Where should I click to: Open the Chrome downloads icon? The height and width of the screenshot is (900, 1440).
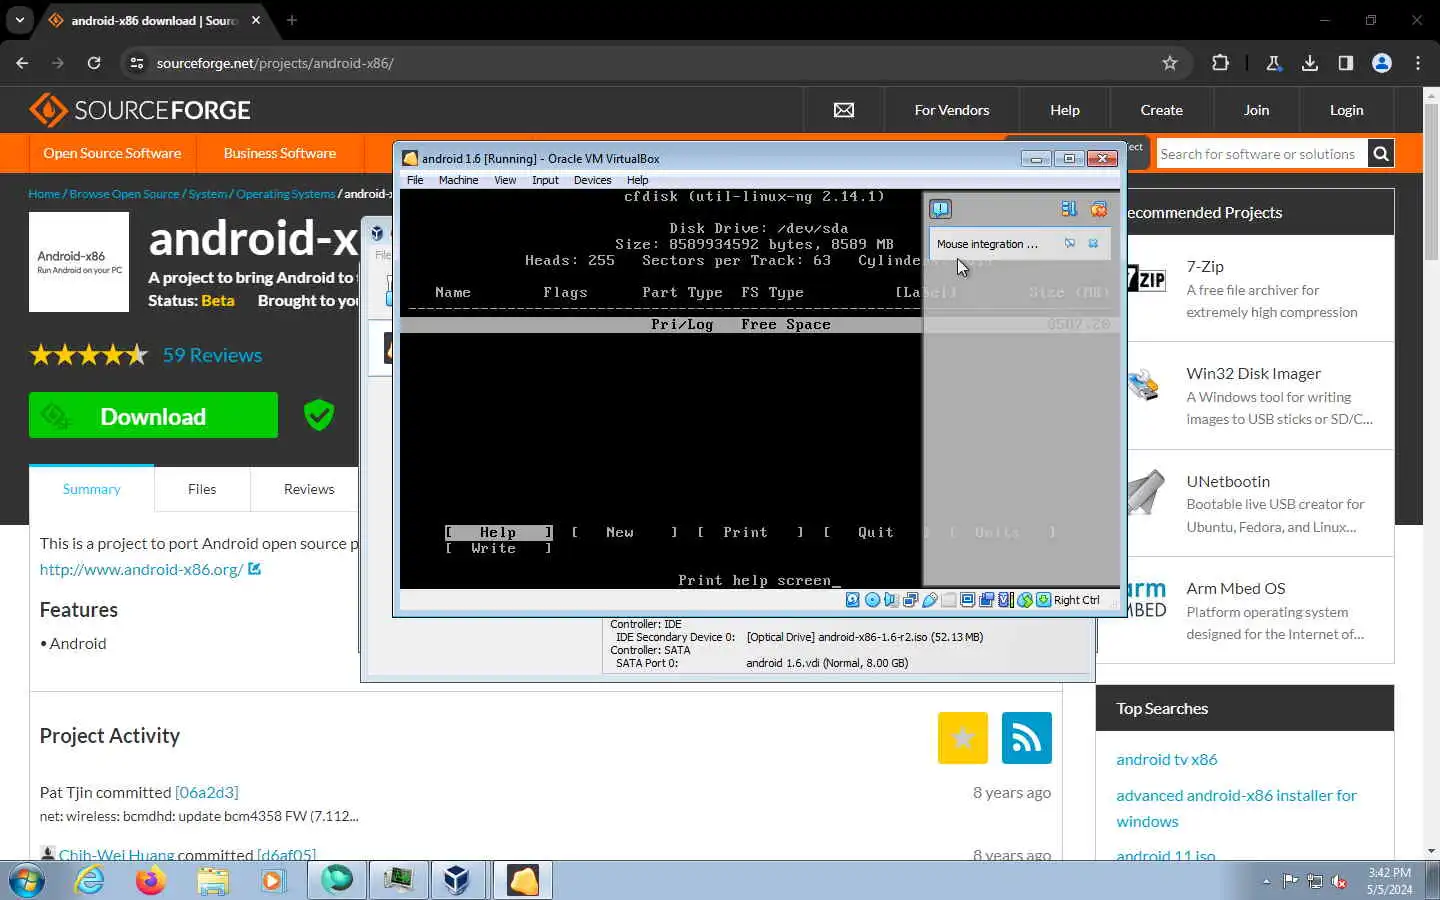(1309, 63)
